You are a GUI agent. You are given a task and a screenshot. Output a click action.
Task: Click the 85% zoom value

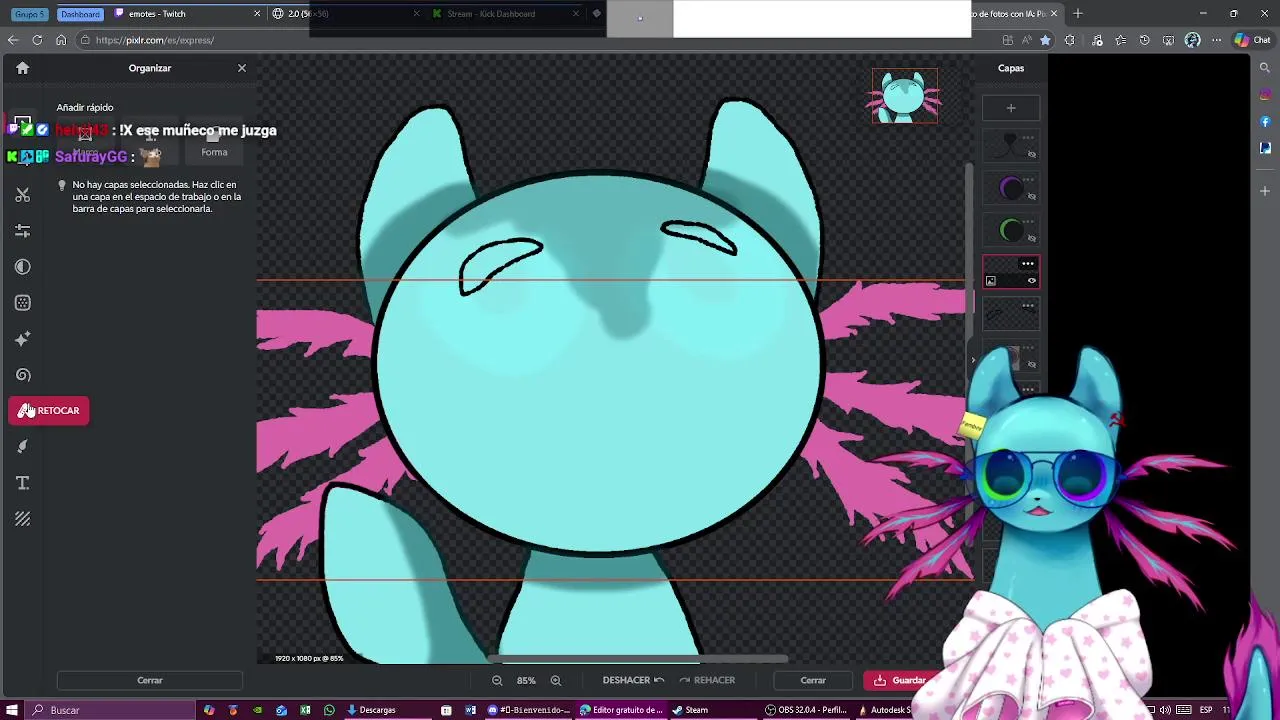pyautogui.click(x=526, y=680)
